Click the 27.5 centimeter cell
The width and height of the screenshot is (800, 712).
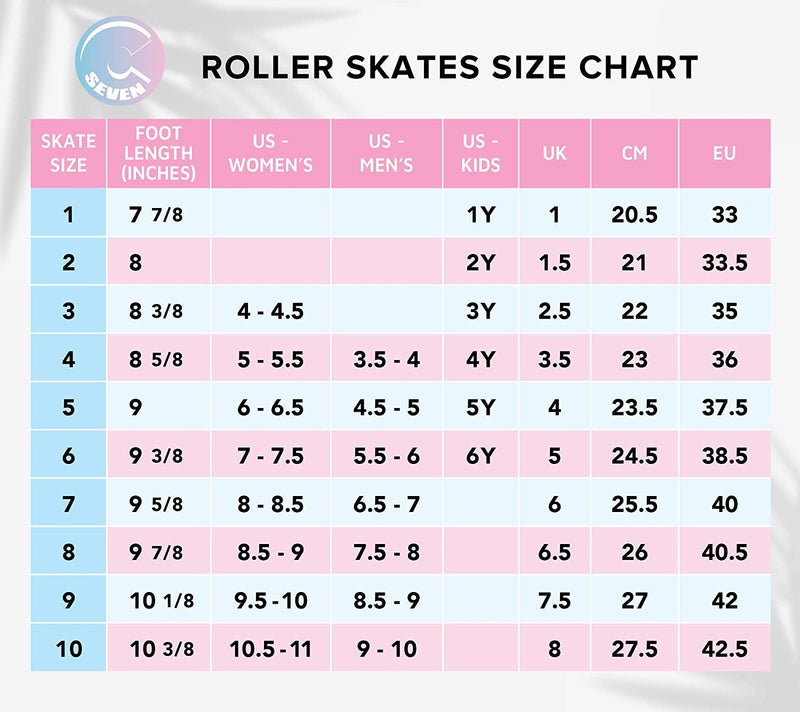tap(634, 649)
